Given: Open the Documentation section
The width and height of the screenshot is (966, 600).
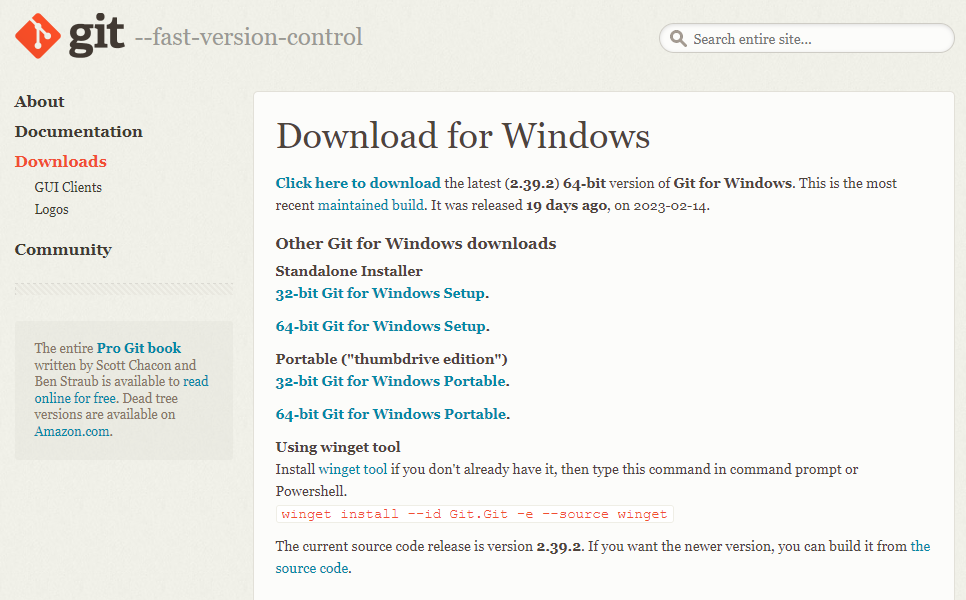Looking at the screenshot, I should coord(79,132).
